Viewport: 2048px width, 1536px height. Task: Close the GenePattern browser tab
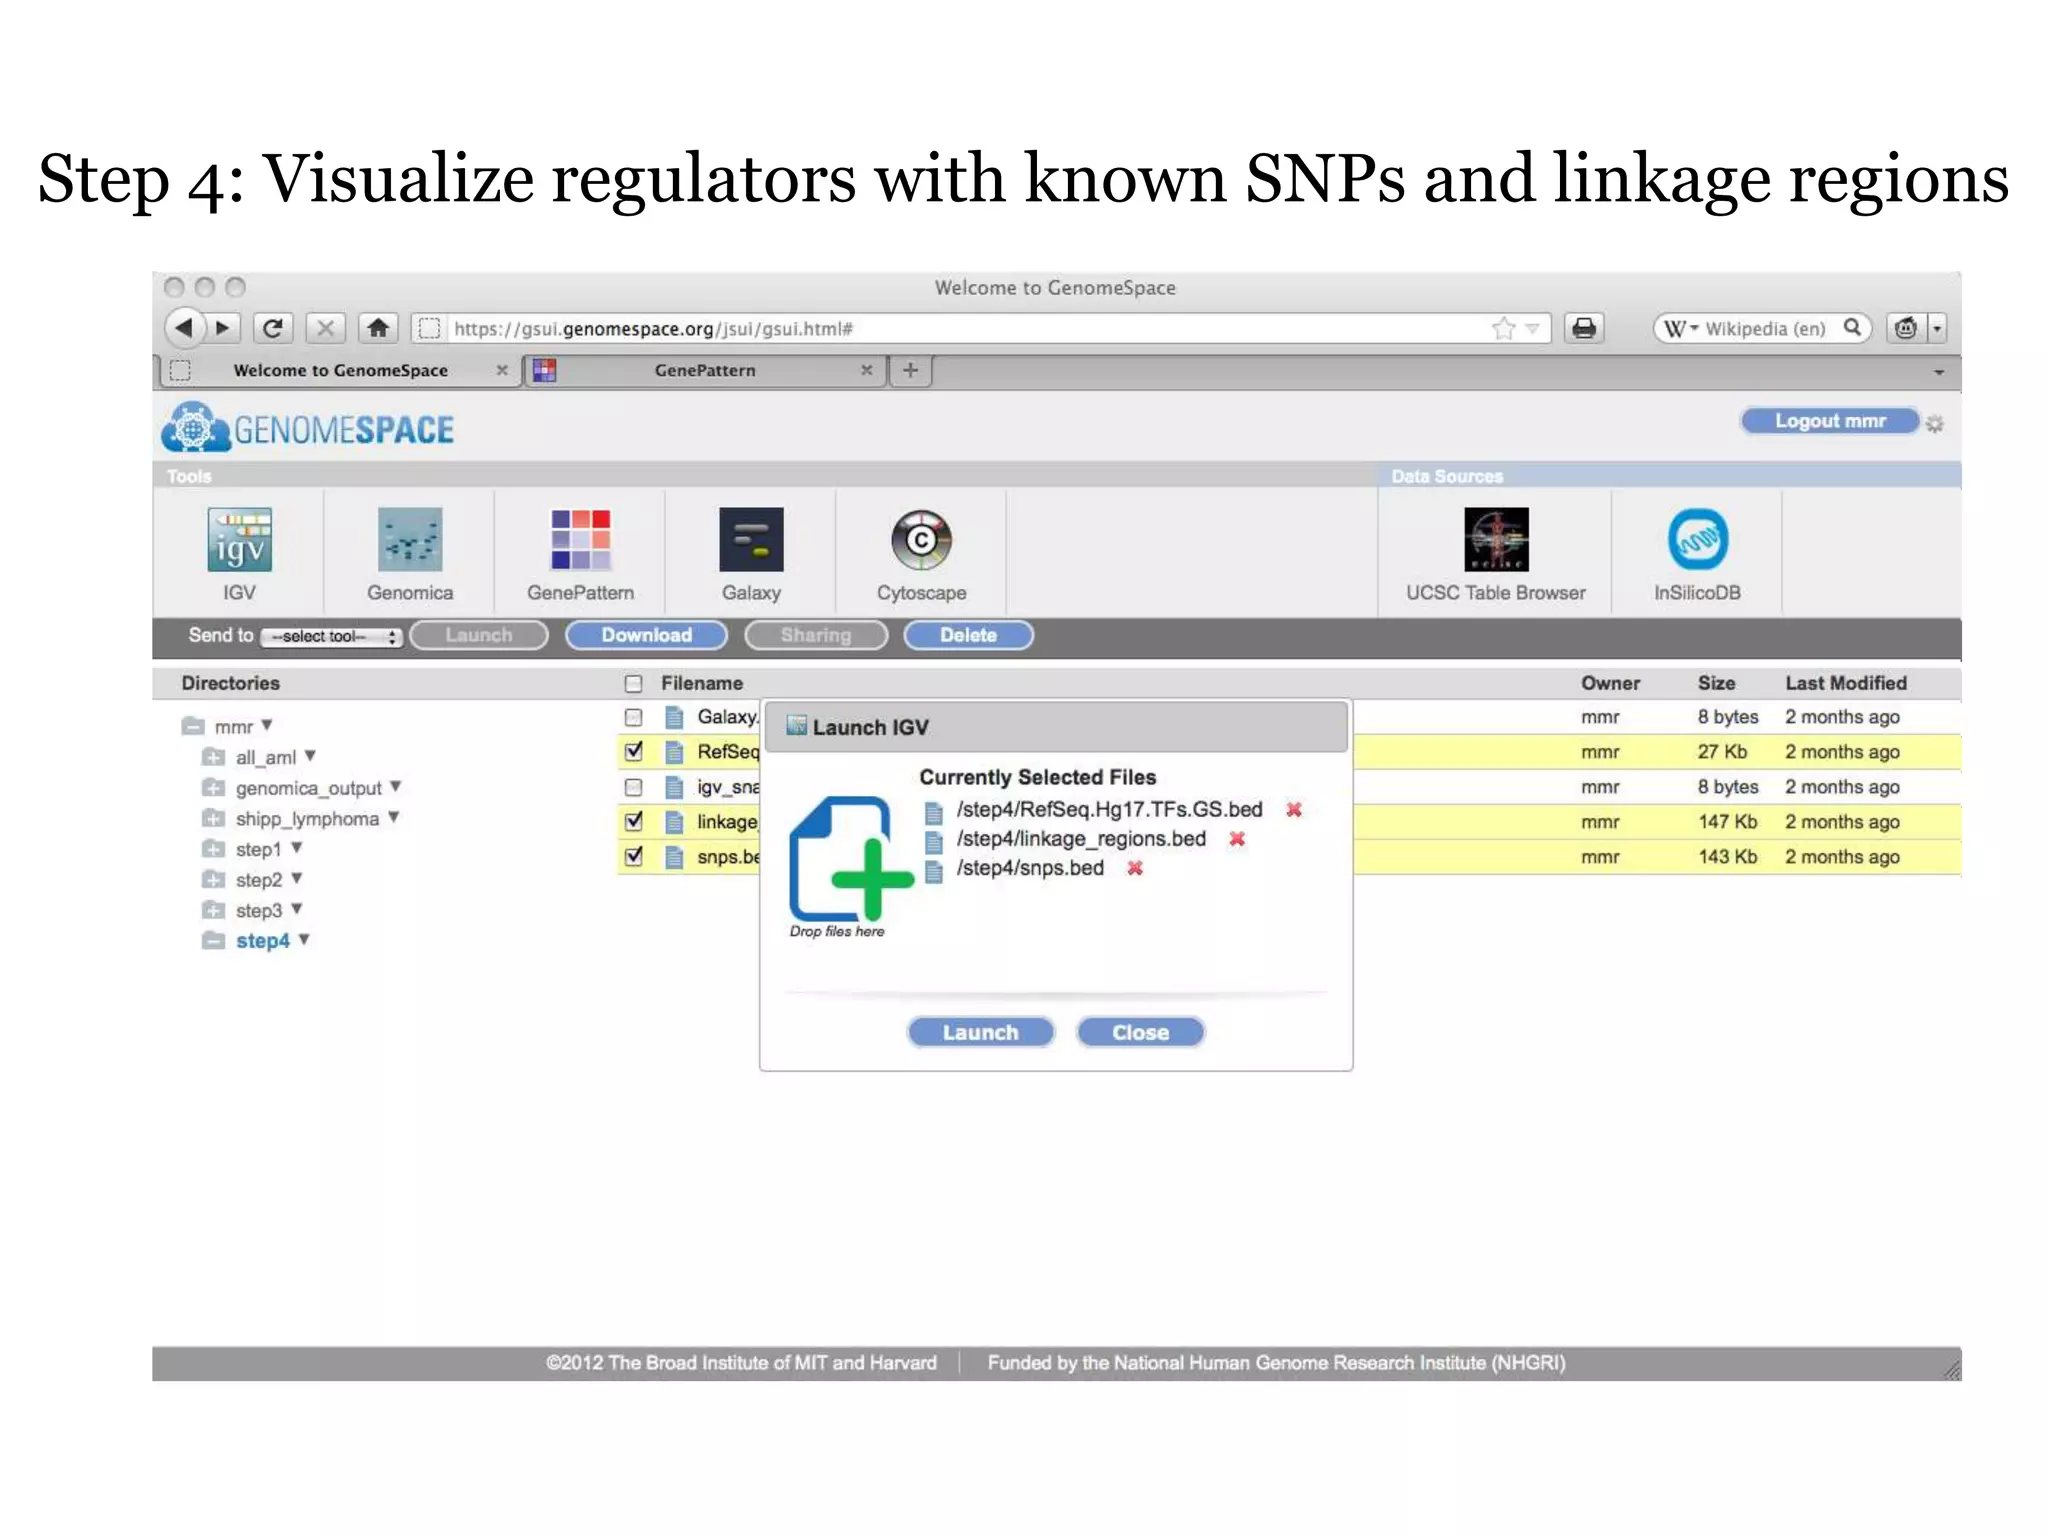[867, 370]
